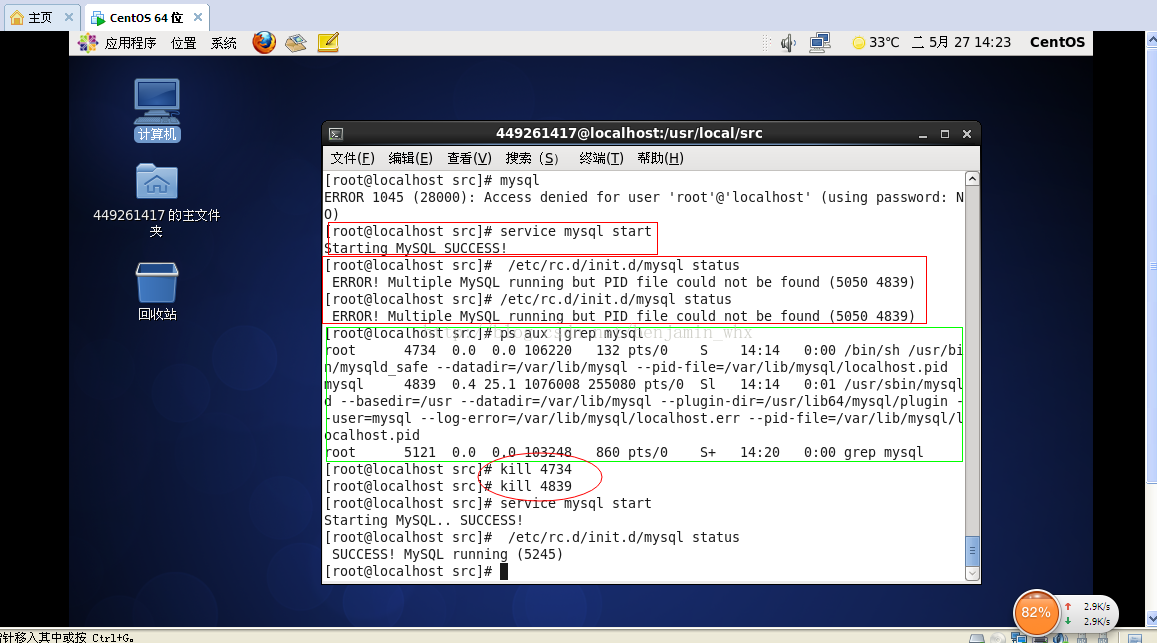Click 'Starting MySQL.. SUCCESS!' output line
The width and height of the screenshot is (1157, 643).
(424, 520)
